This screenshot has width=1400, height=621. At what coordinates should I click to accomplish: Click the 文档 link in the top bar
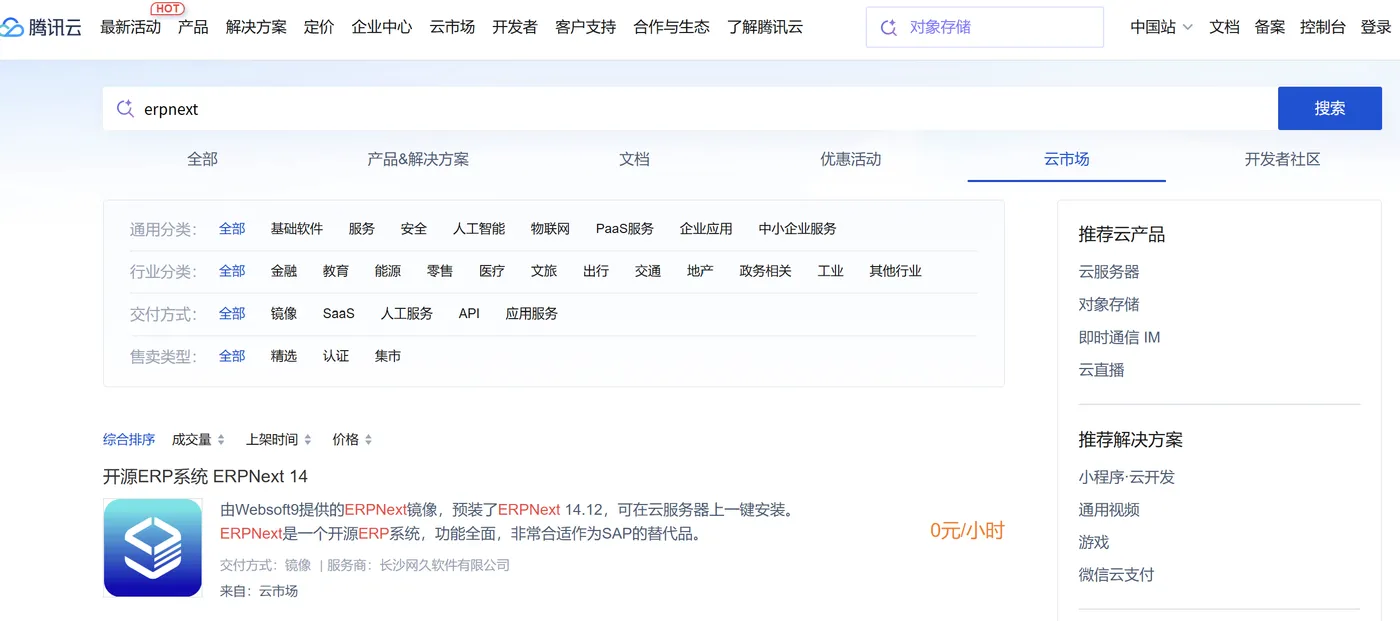[x=1224, y=27]
